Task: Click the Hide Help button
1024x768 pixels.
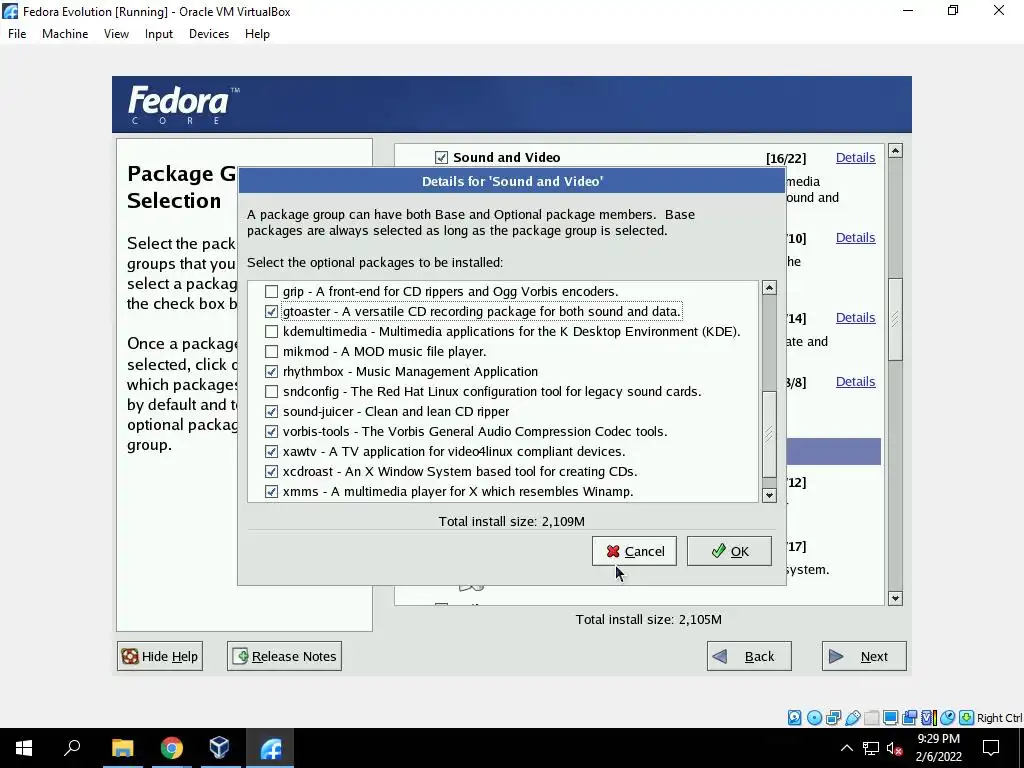Action: [160, 656]
